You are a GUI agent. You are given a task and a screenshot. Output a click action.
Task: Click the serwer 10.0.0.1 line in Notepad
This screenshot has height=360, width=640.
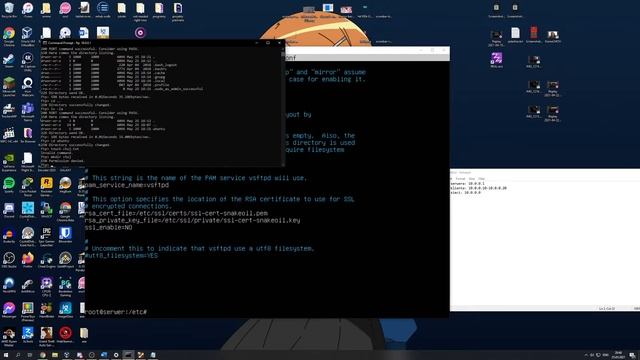click(467, 184)
